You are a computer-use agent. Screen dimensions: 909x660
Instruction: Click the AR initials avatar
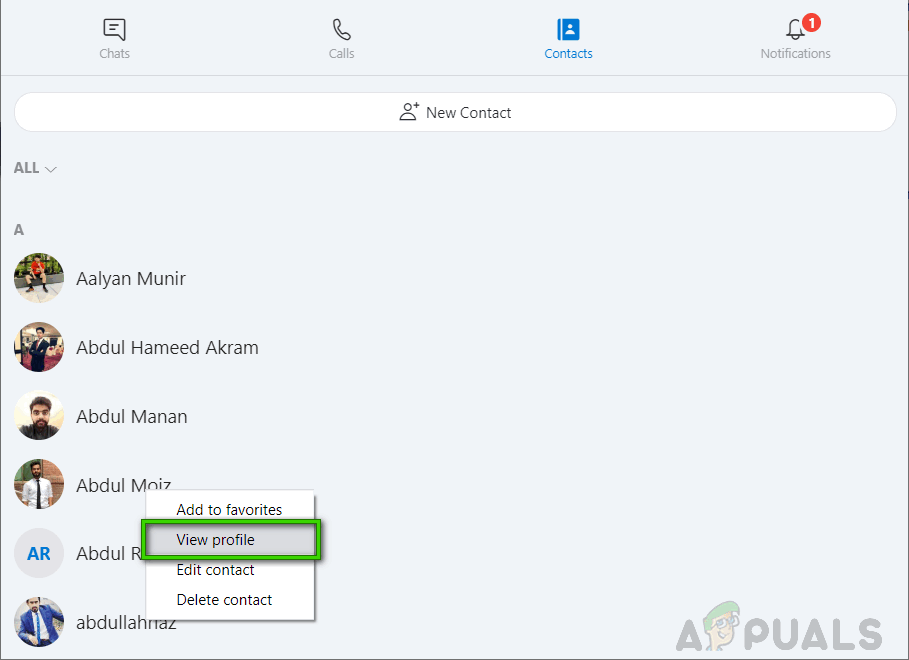(39, 554)
